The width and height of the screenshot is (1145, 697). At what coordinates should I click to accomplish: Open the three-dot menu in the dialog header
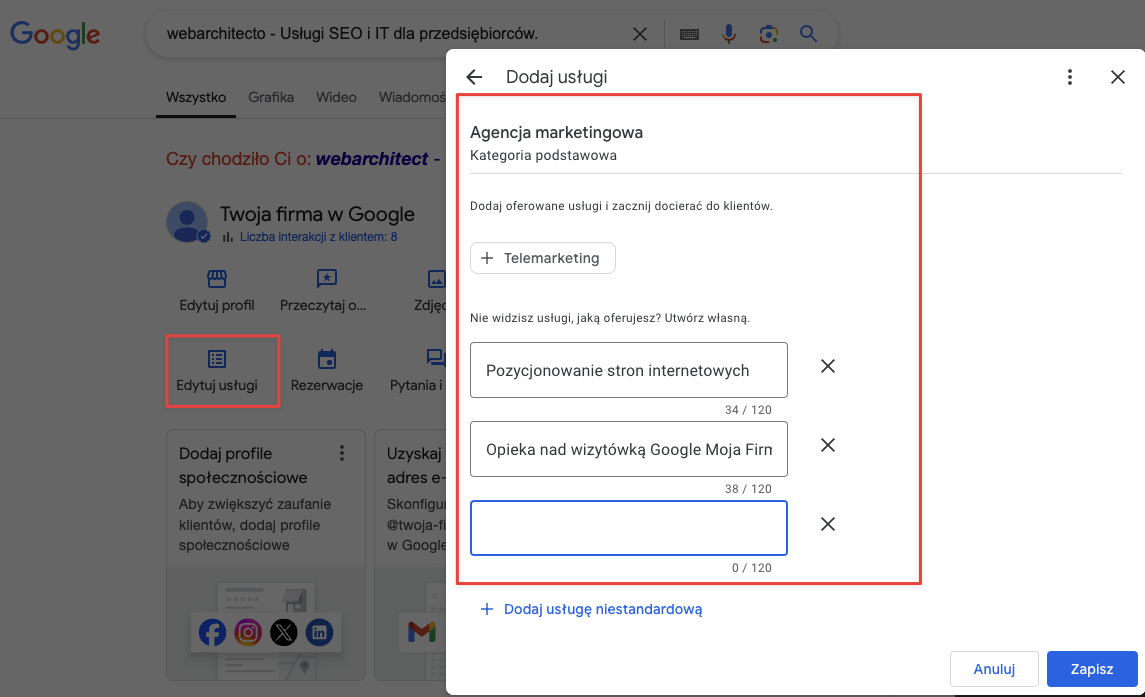pyautogui.click(x=1070, y=77)
